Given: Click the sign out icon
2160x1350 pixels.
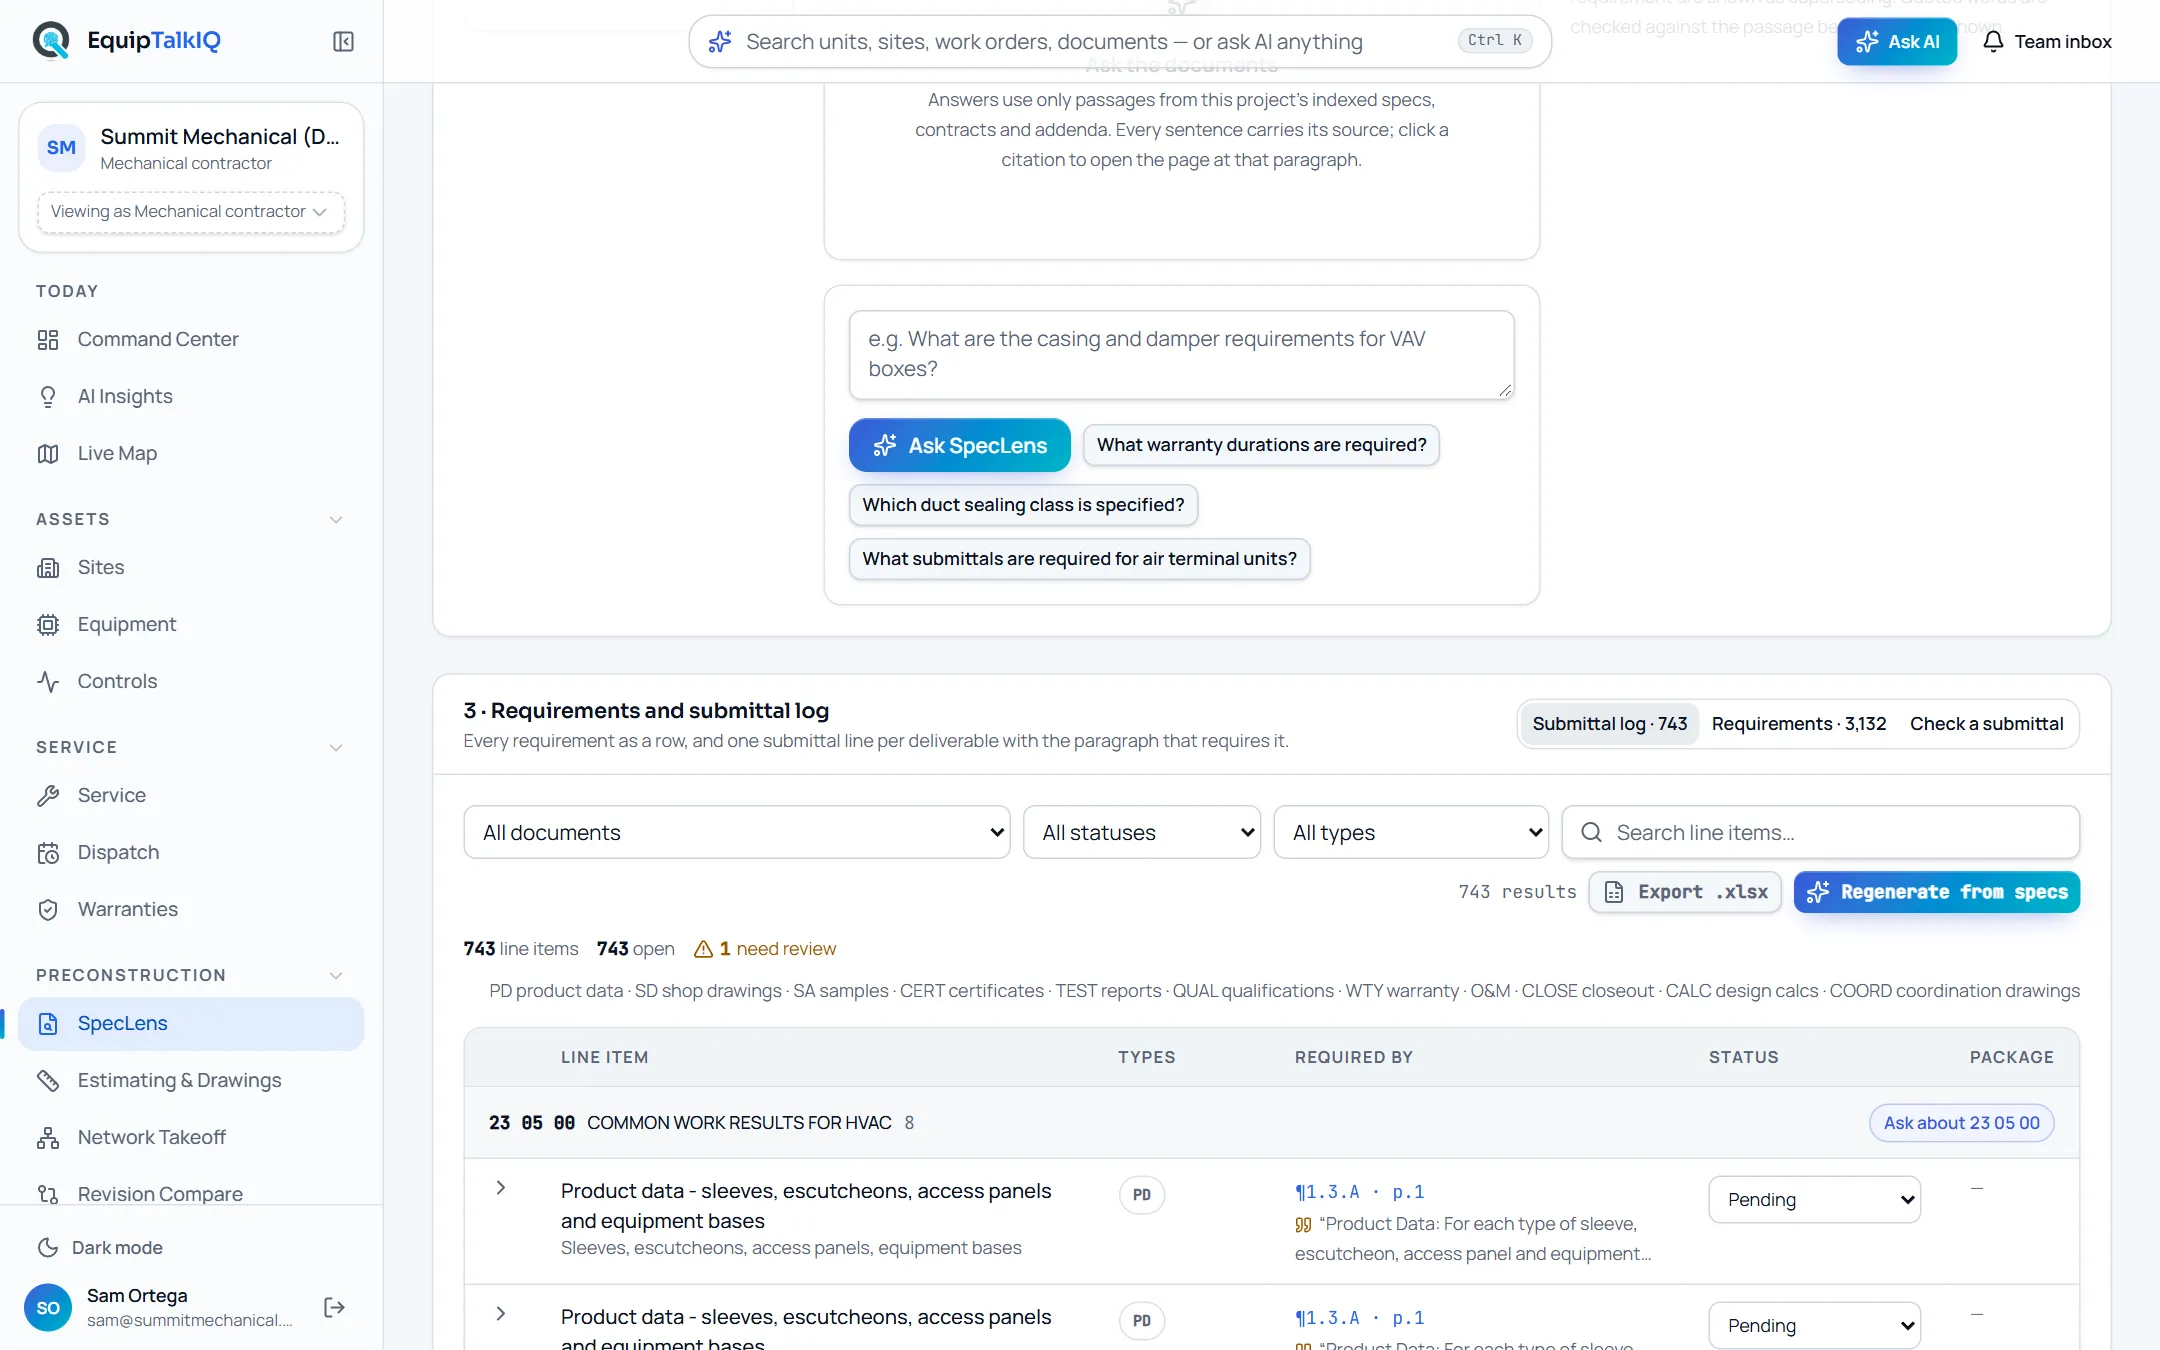Looking at the screenshot, I should pos(335,1307).
